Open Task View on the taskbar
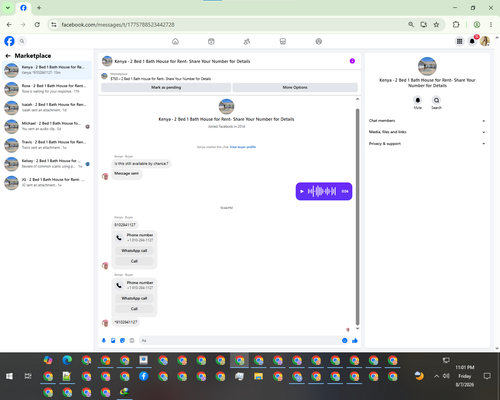500x400 pixels. pyautogui.click(x=28, y=376)
